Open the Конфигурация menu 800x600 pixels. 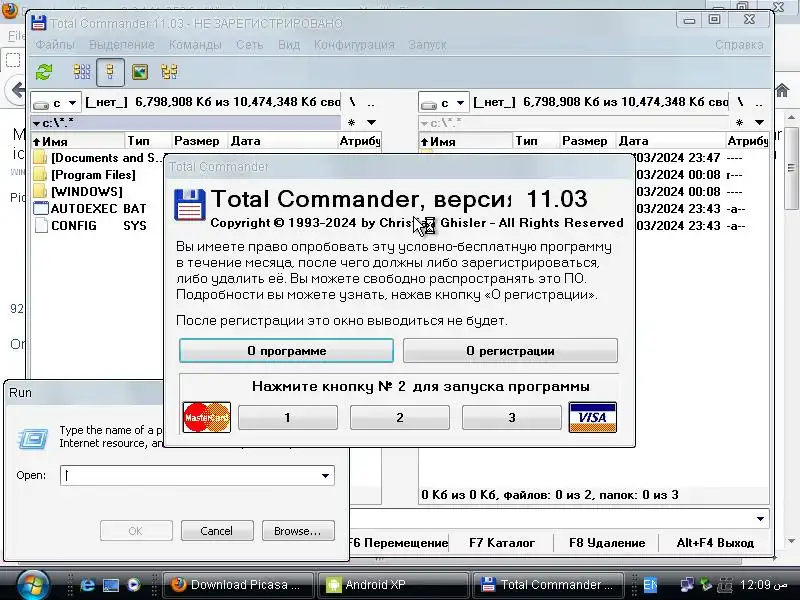[x=354, y=45]
